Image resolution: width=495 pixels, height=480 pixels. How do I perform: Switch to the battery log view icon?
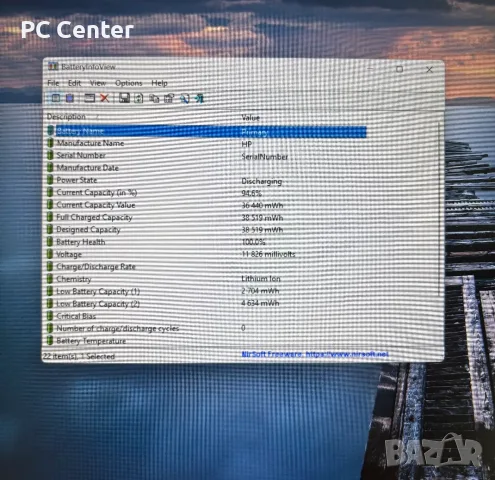click(70, 98)
